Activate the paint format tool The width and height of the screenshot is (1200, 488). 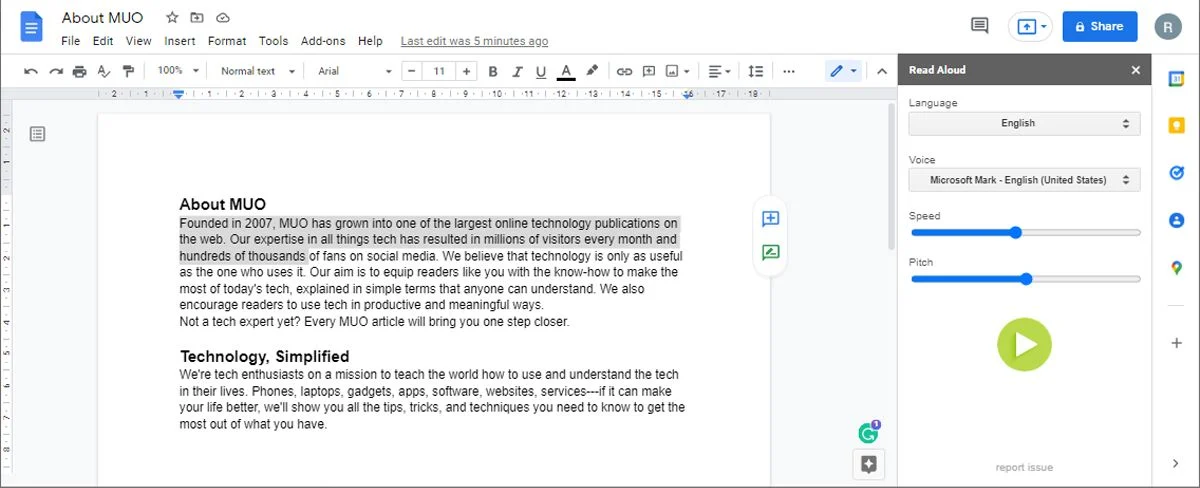128,71
